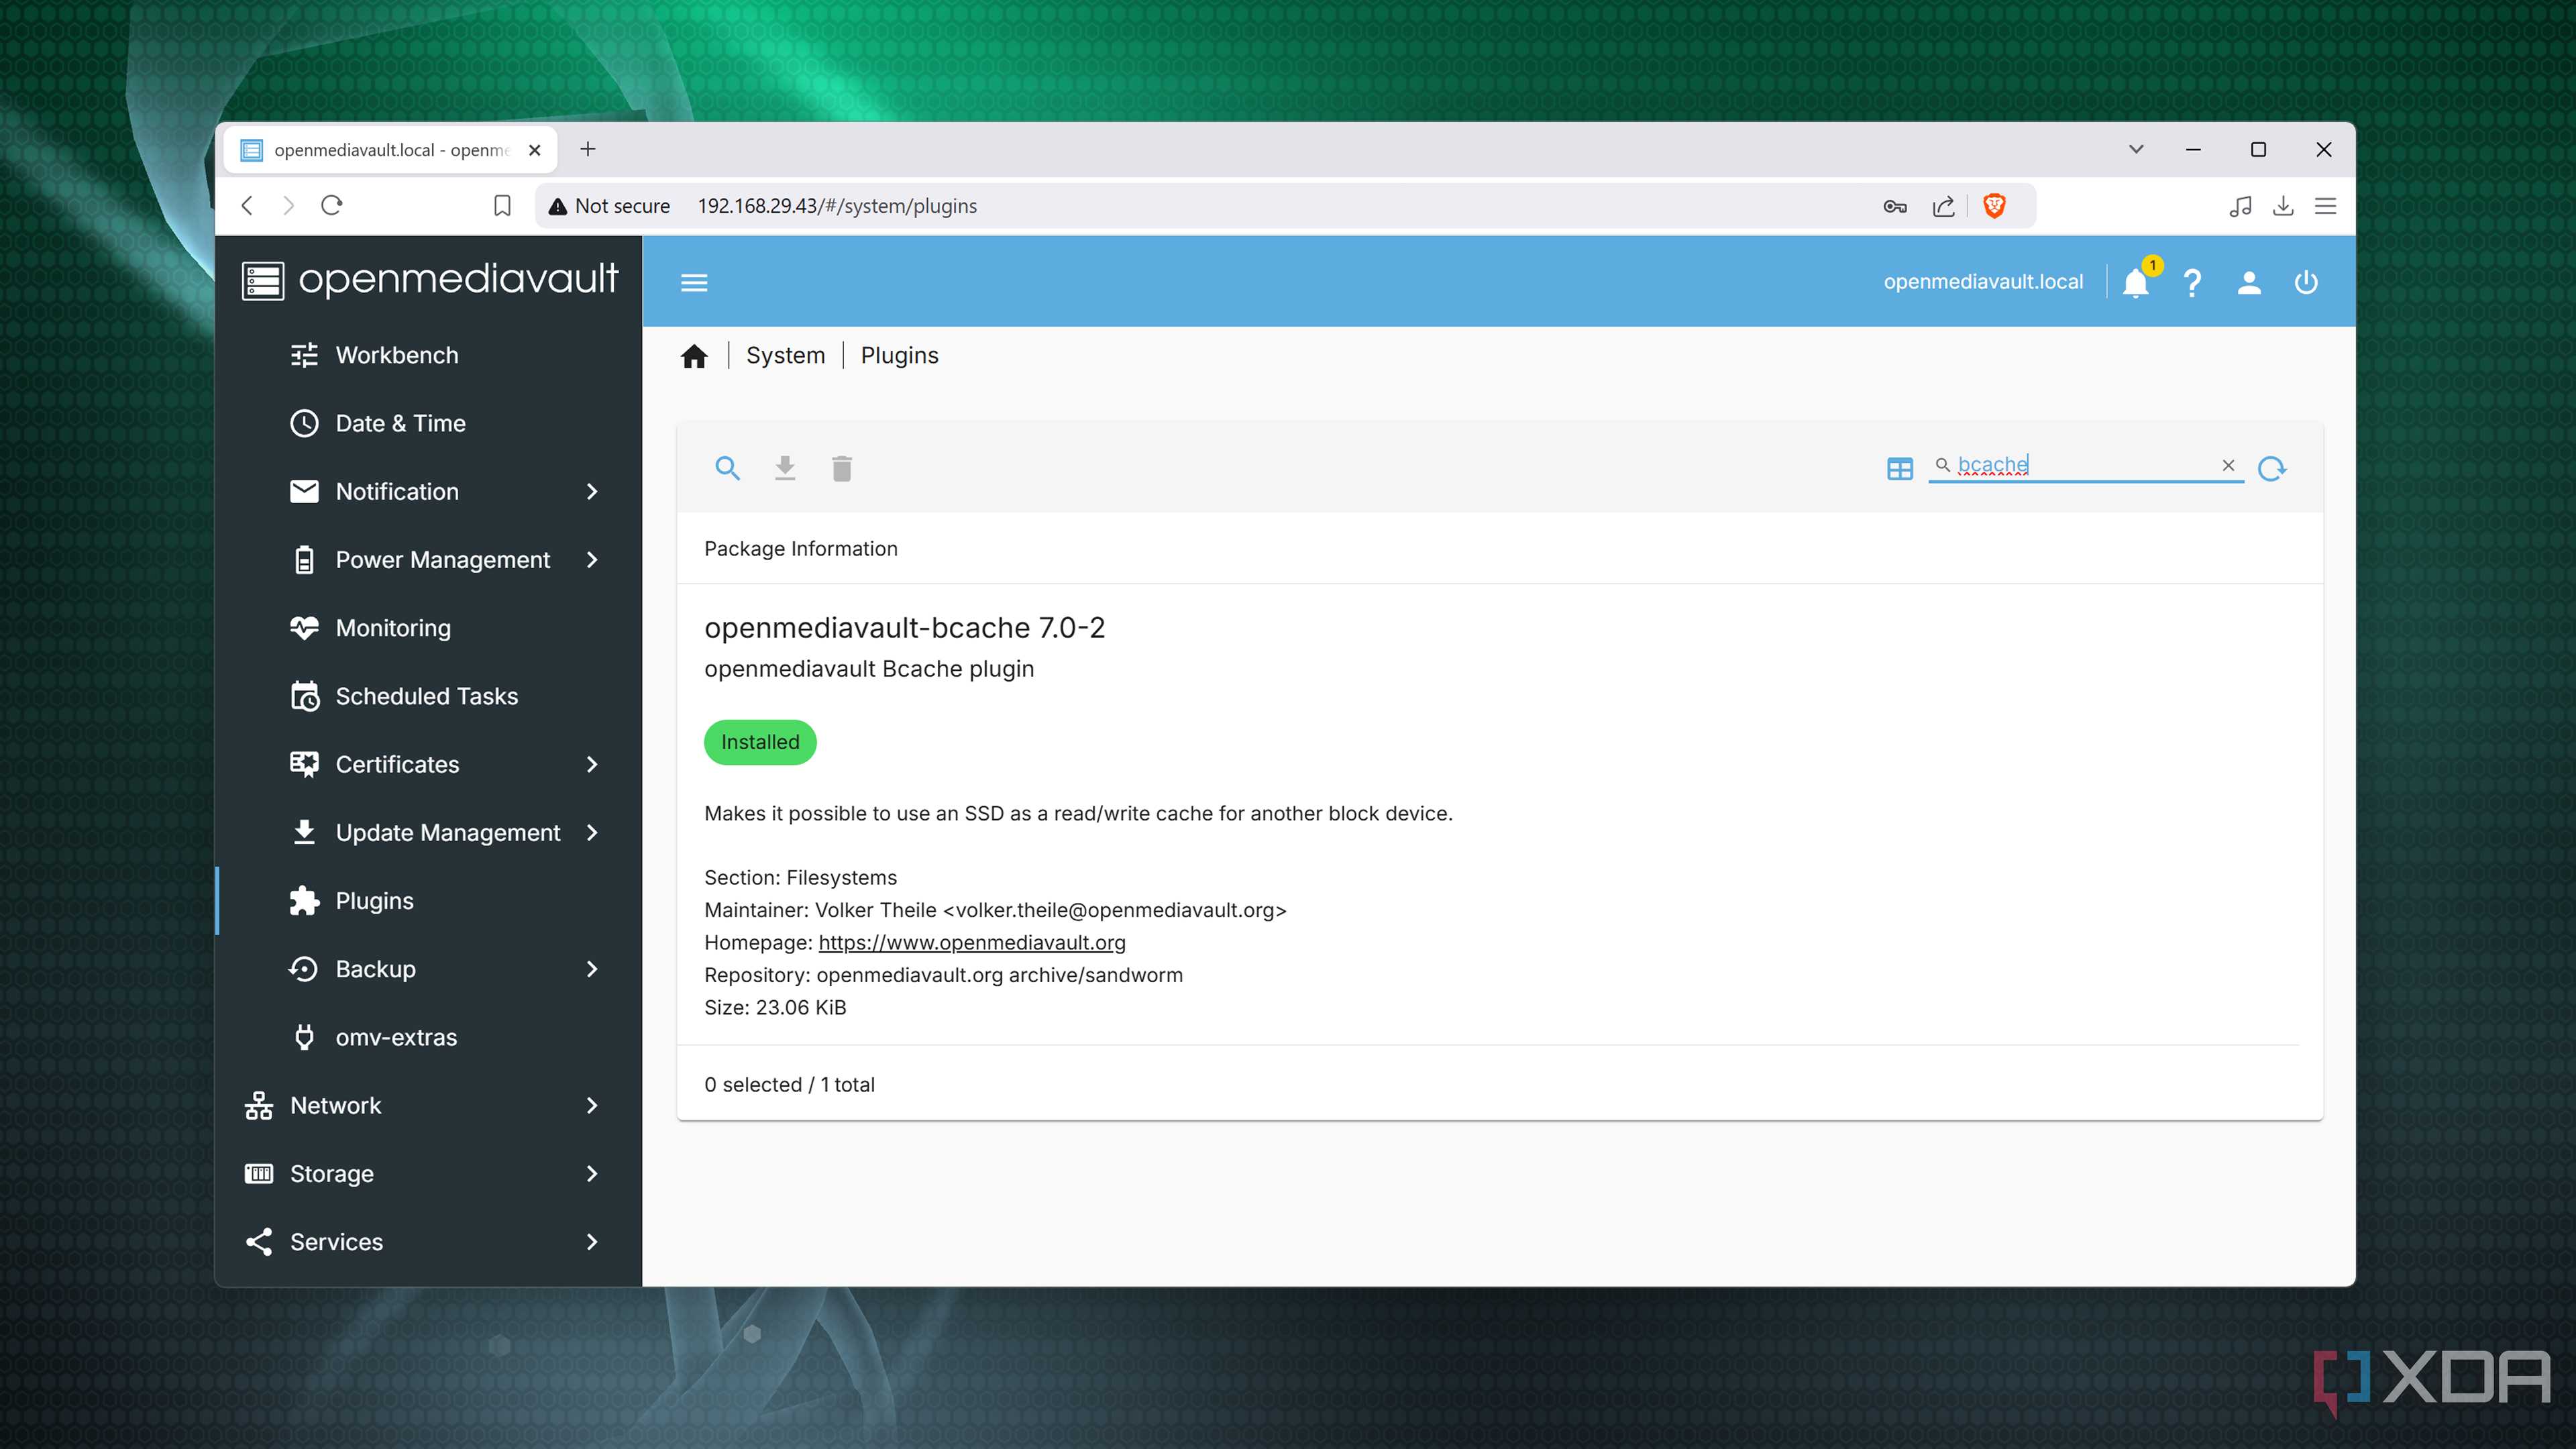Open the browser downloads icon
The image size is (2576, 1449).
tap(2283, 206)
